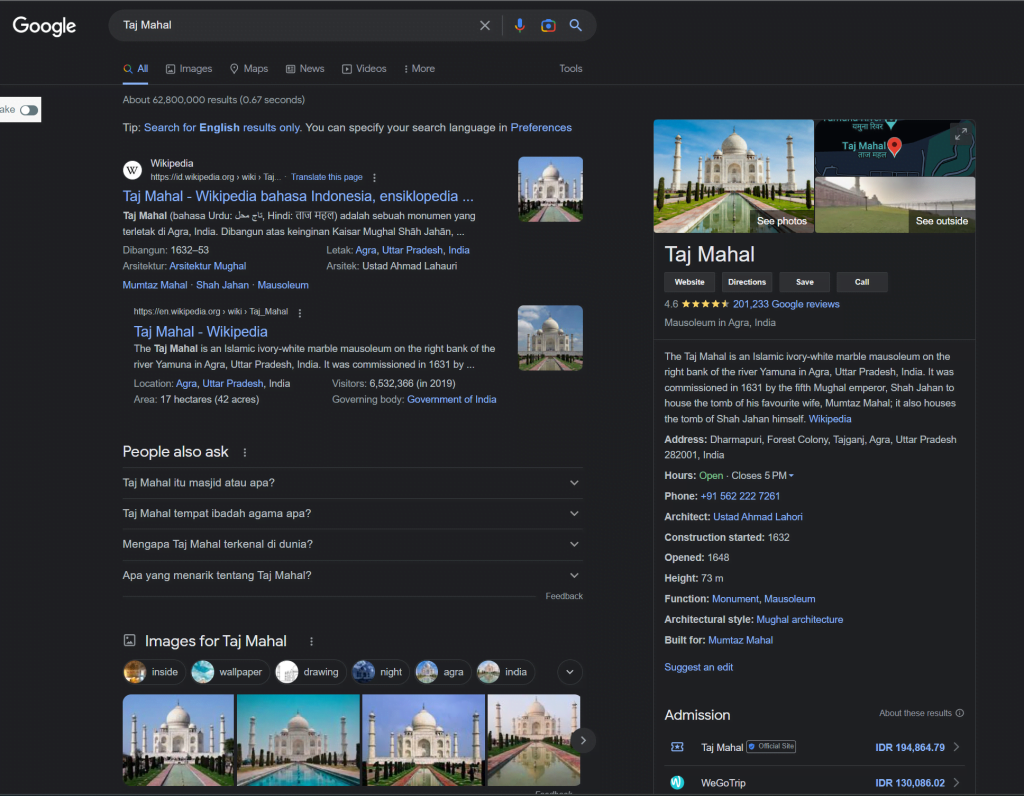Open Google Lens via the camera icon

pyautogui.click(x=548, y=25)
